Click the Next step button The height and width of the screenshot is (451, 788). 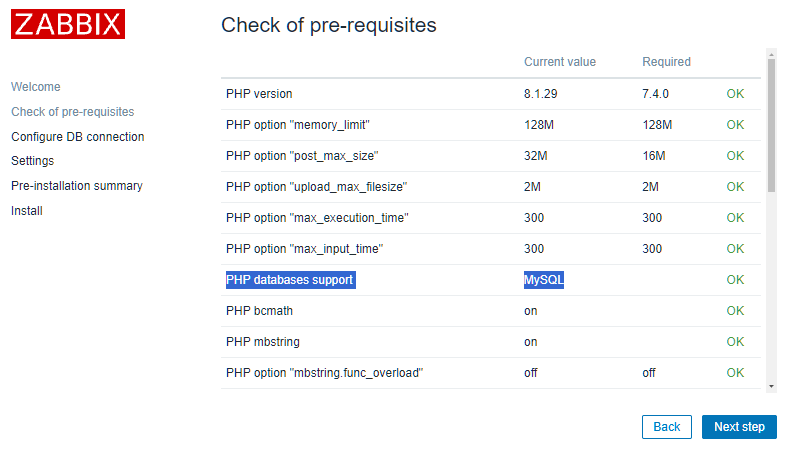click(x=739, y=427)
